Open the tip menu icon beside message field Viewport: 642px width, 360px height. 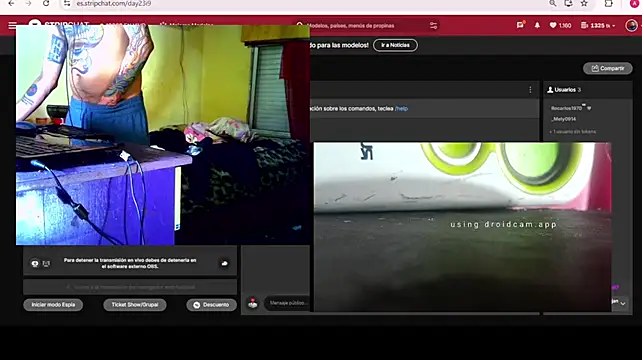point(253,303)
